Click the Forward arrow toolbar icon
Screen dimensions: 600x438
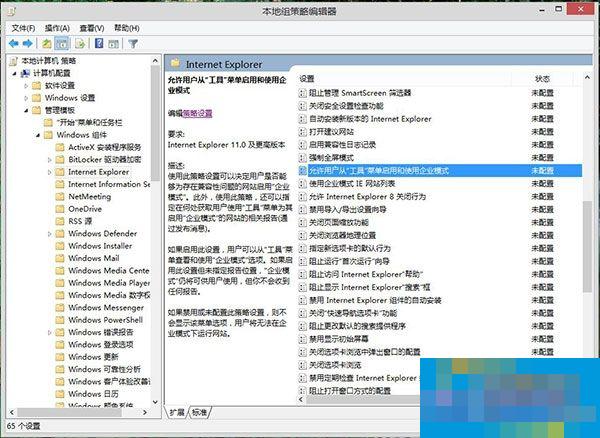click(28, 43)
